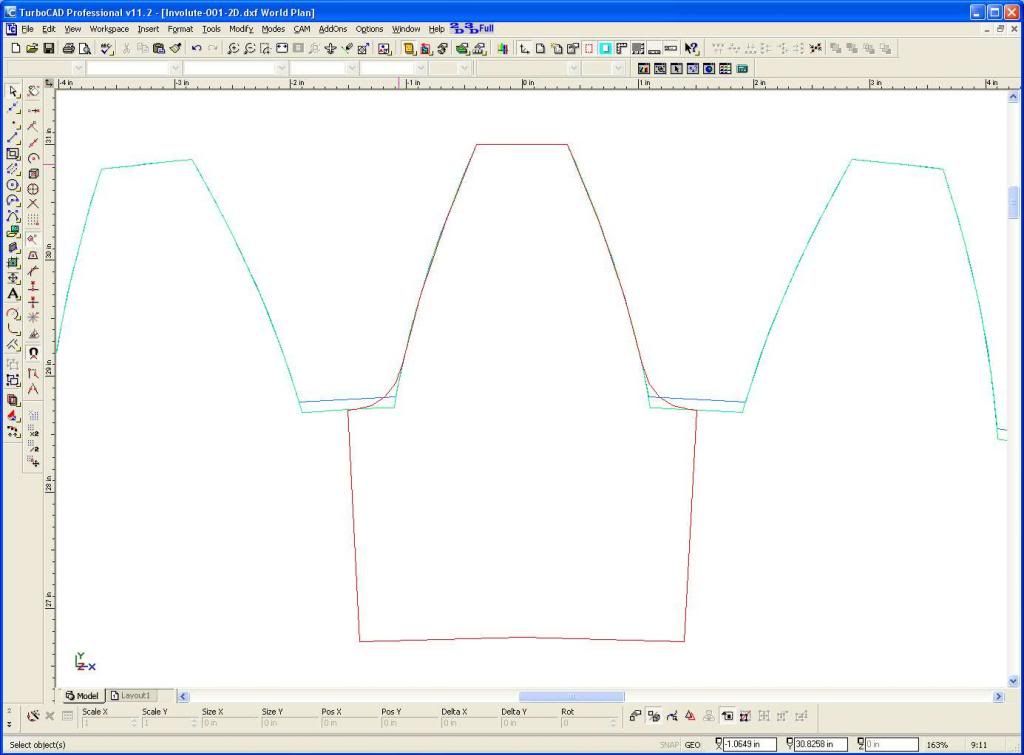Click the Undo arrow icon
Screen dimensions: 1024x755
pos(196,48)
